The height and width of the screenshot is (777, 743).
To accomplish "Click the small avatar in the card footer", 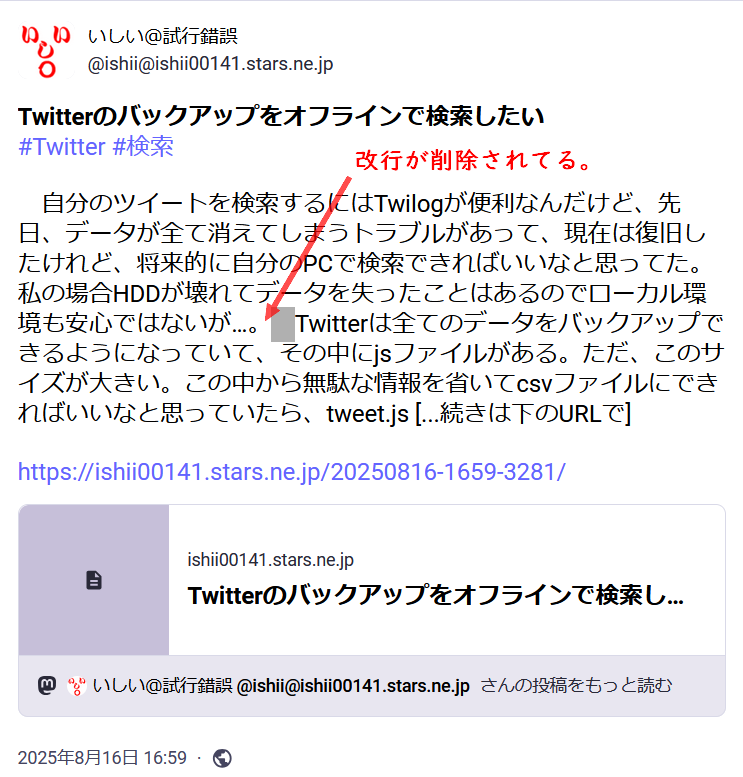I will point(76,686).
